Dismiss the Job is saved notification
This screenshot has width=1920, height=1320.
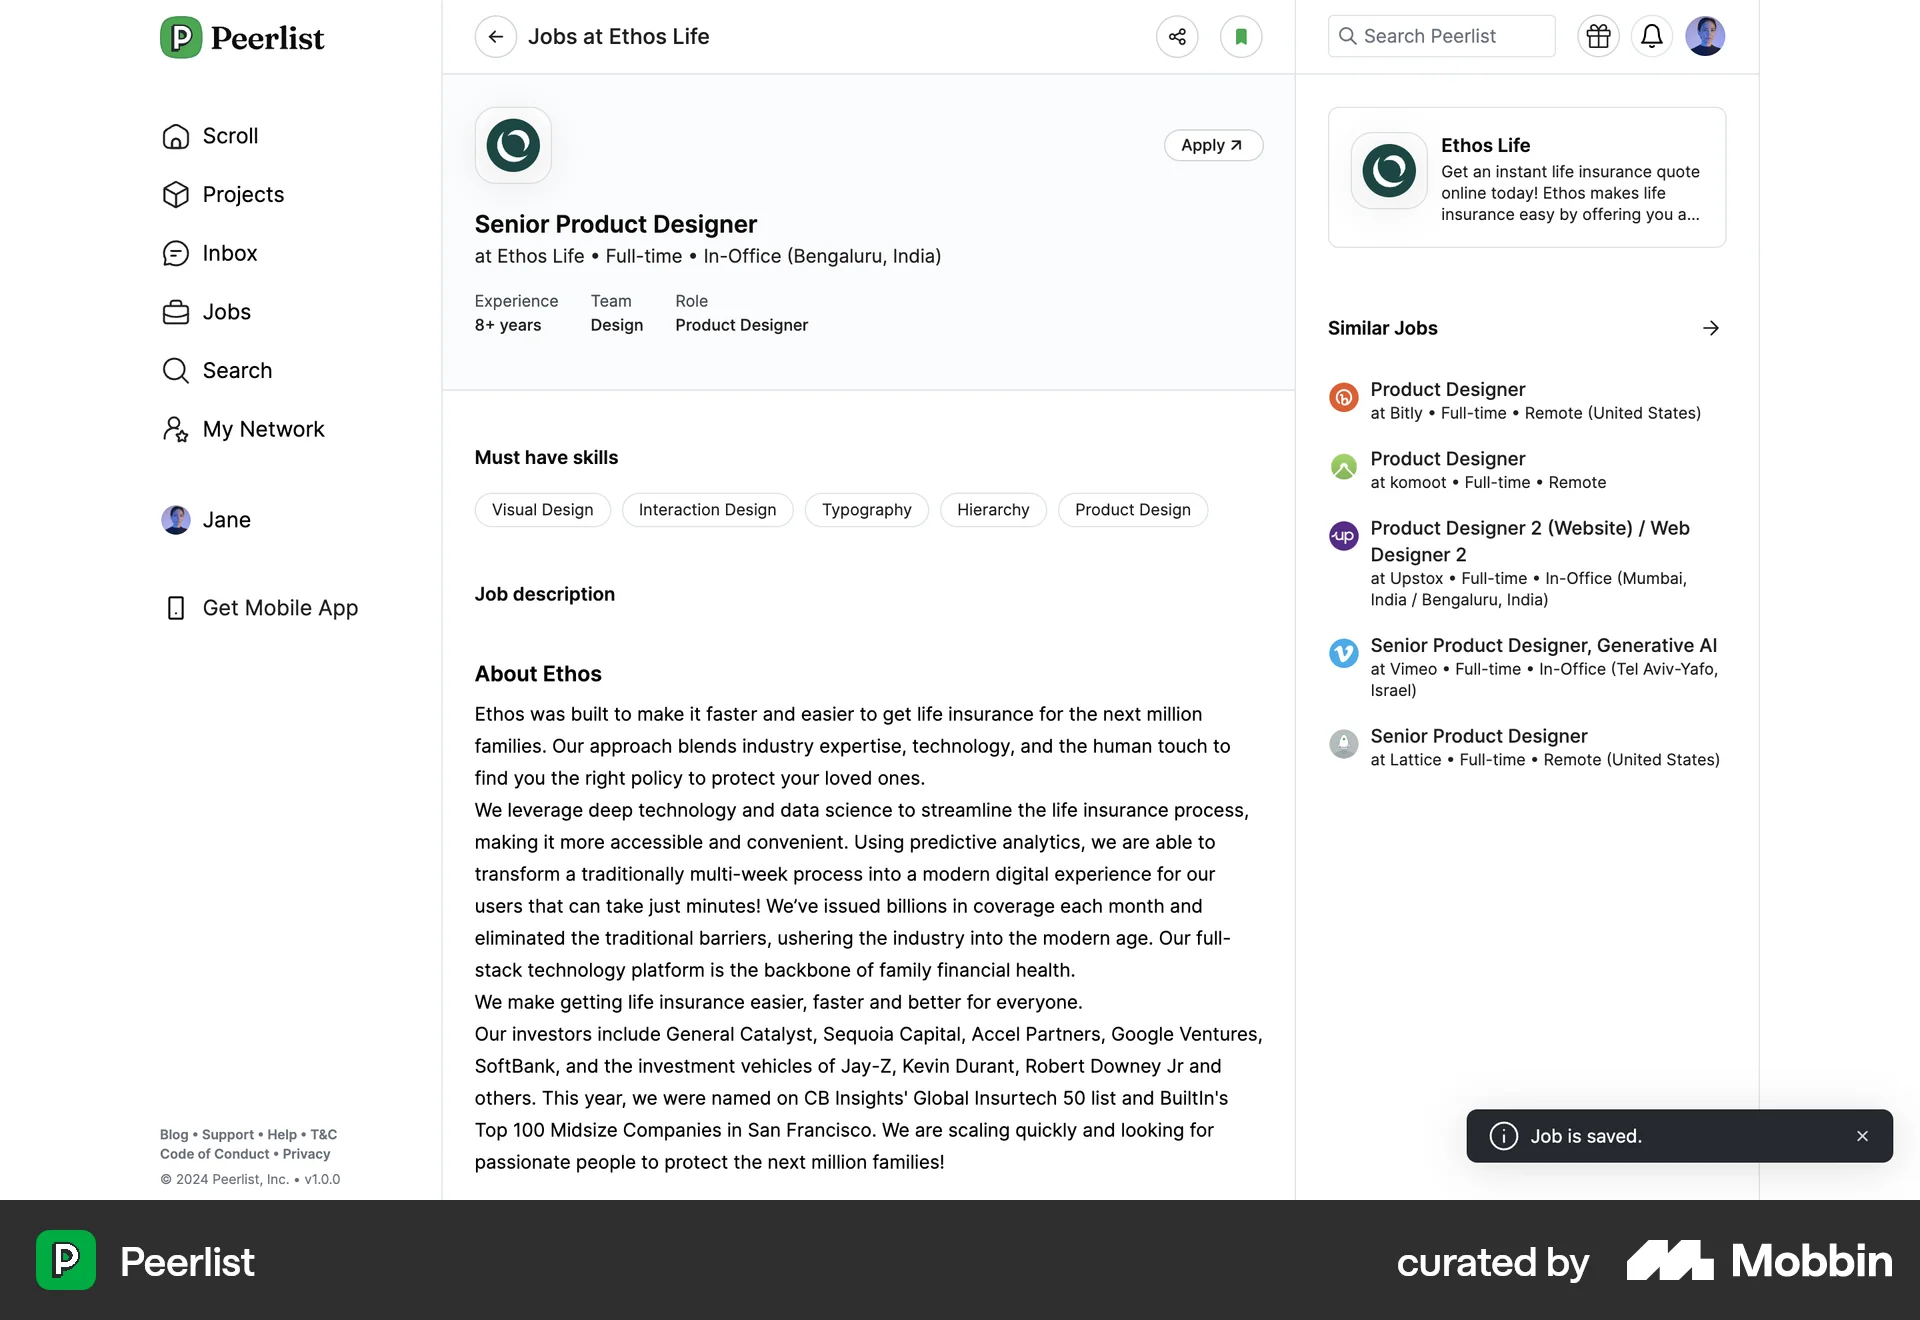pos(1862,1136)
